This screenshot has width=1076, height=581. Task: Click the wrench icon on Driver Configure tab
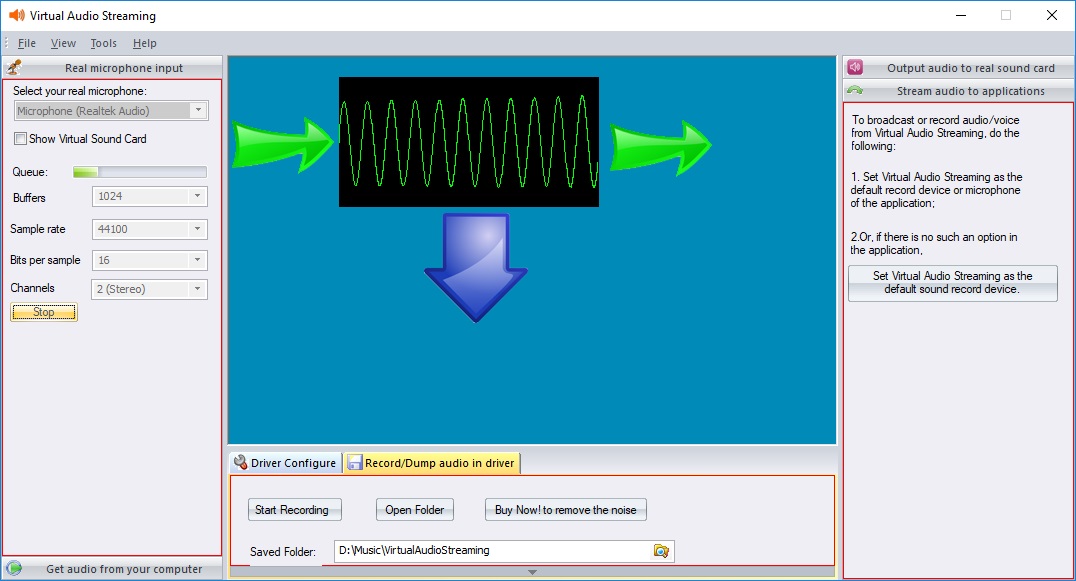(x=240, y=463)
